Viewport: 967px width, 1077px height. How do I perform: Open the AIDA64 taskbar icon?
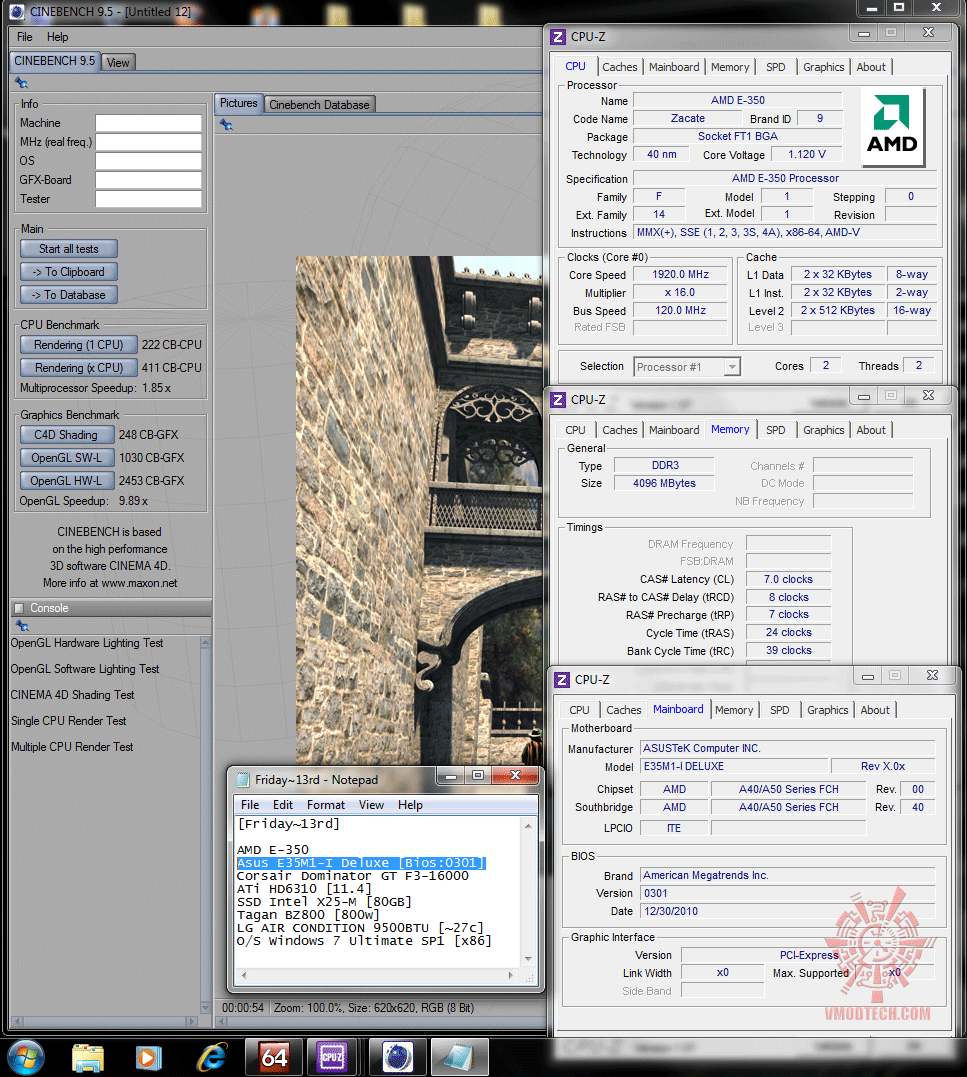point(274,1057)
